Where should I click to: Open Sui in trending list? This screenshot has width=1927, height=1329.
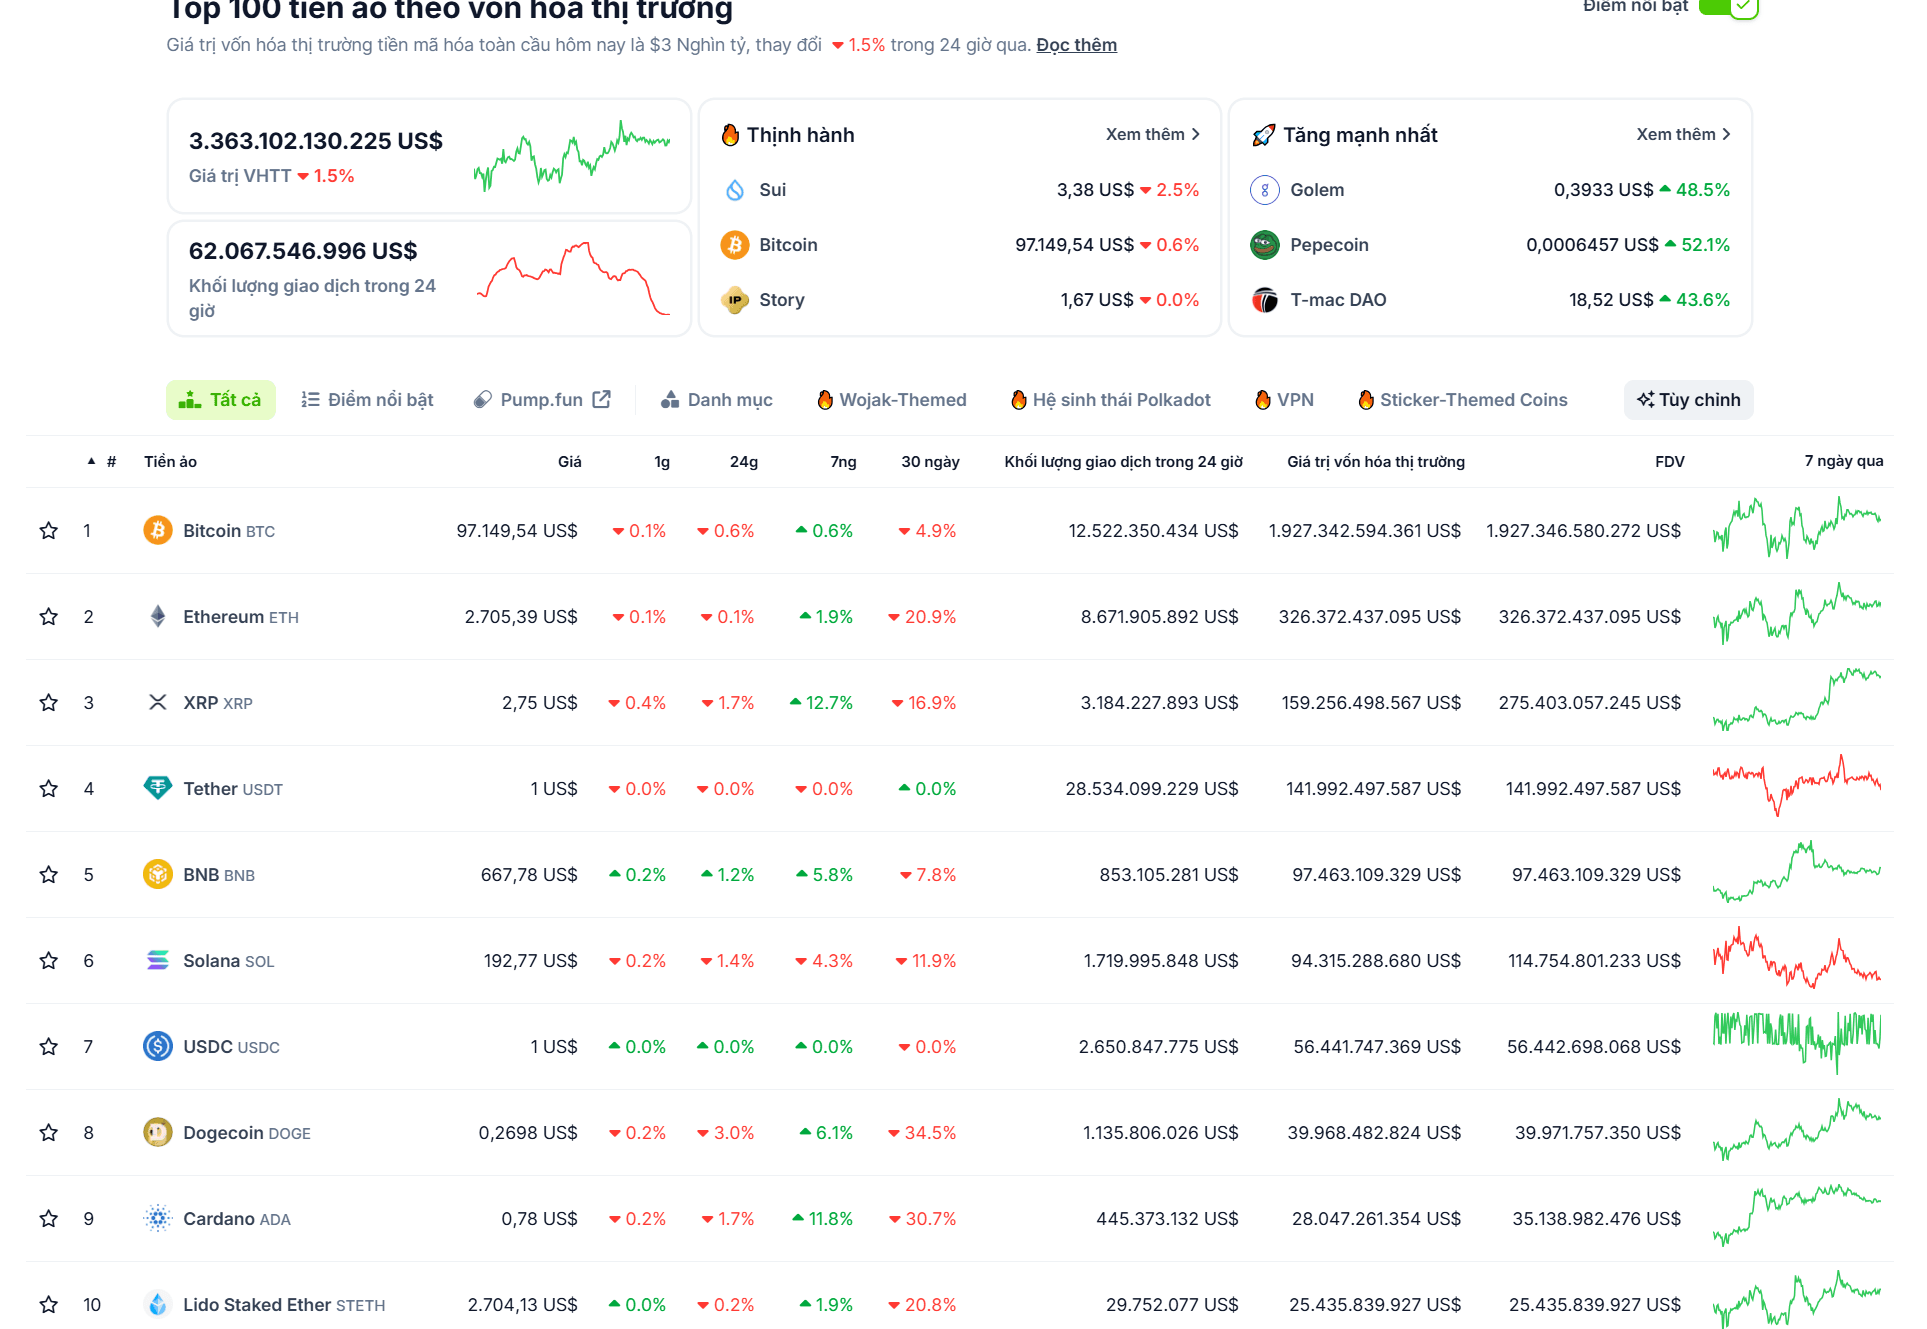coord(772,190)
